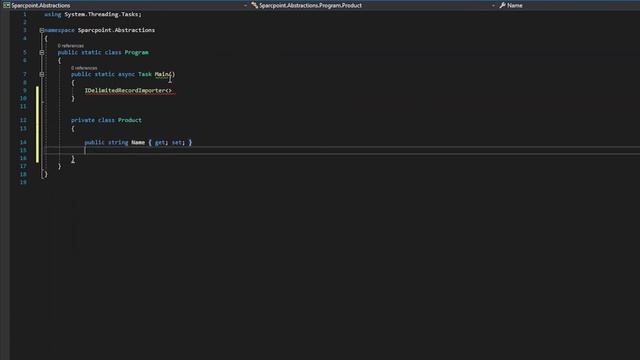Click the Name property identifier on line 14
This screenshot has width=640, height=360.
[x=138, y=142]
